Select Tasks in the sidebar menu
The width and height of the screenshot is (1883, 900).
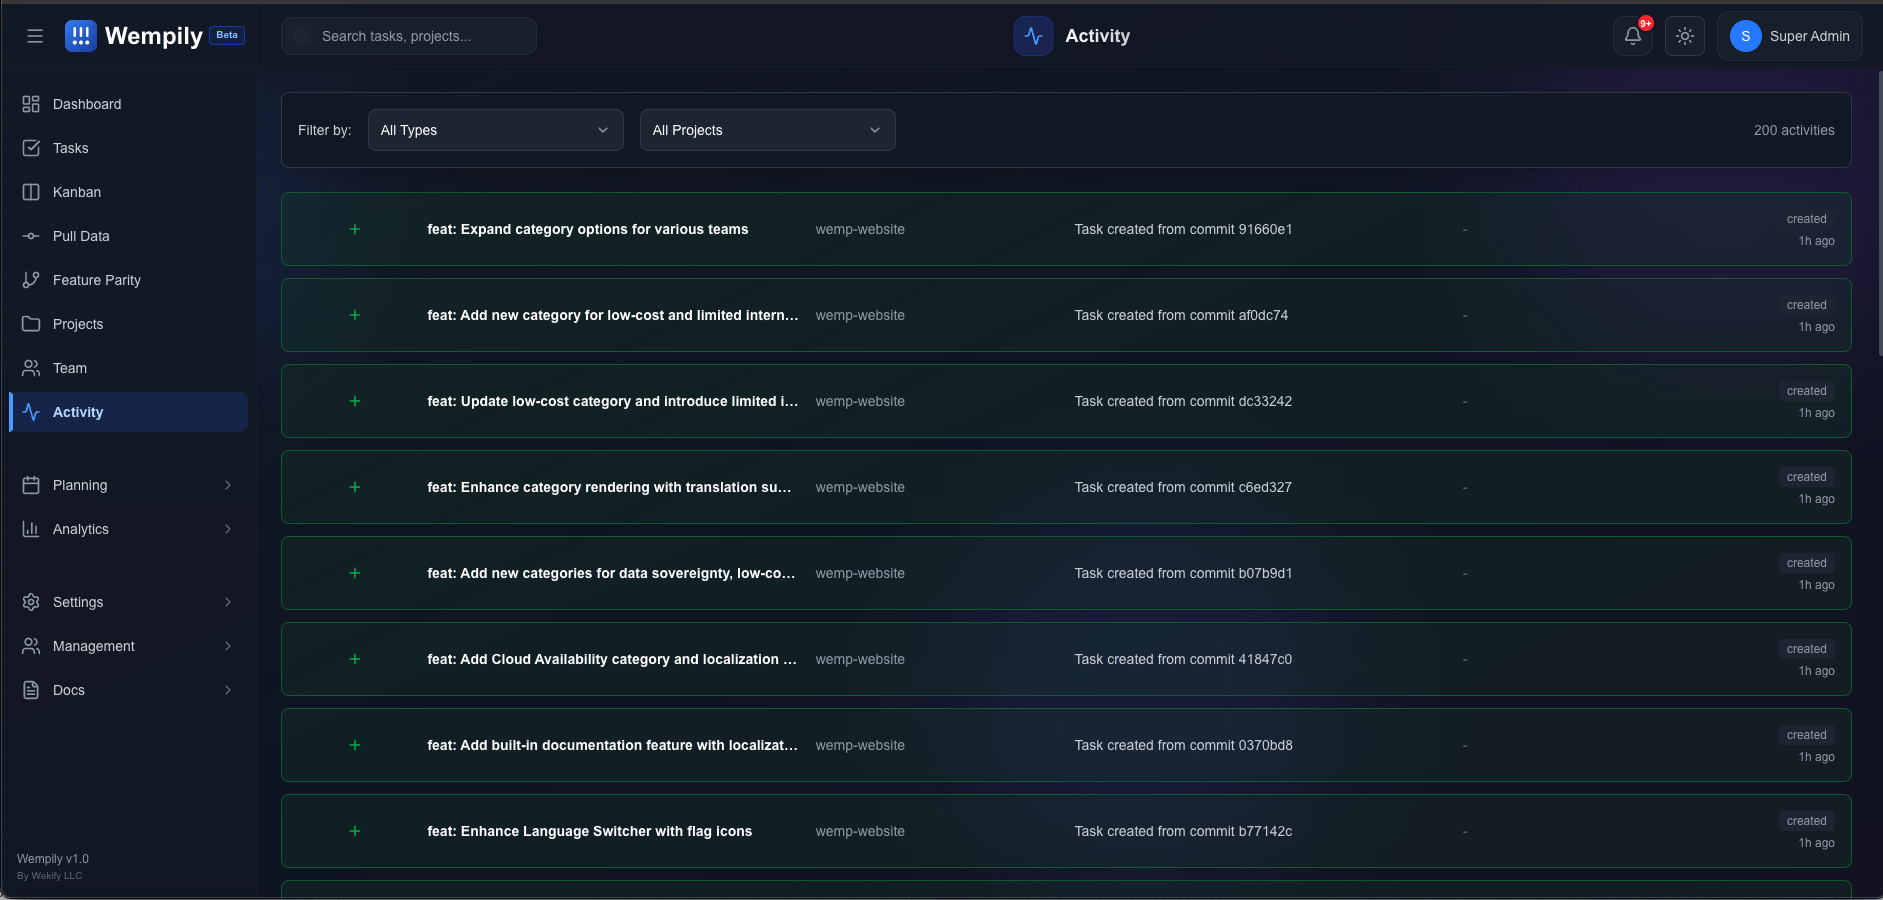point(71,148)
